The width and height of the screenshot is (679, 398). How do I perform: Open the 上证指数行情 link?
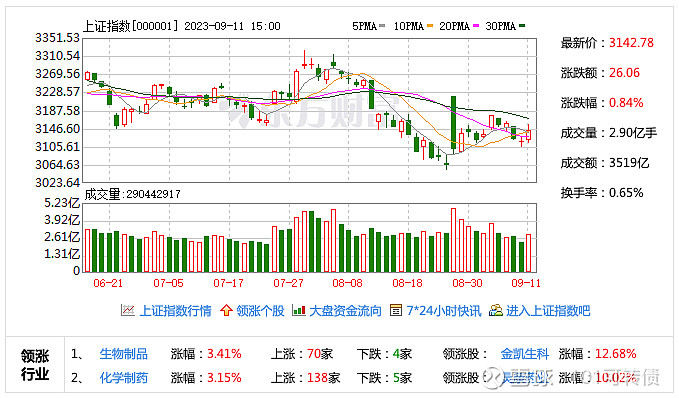click(175, 311)
